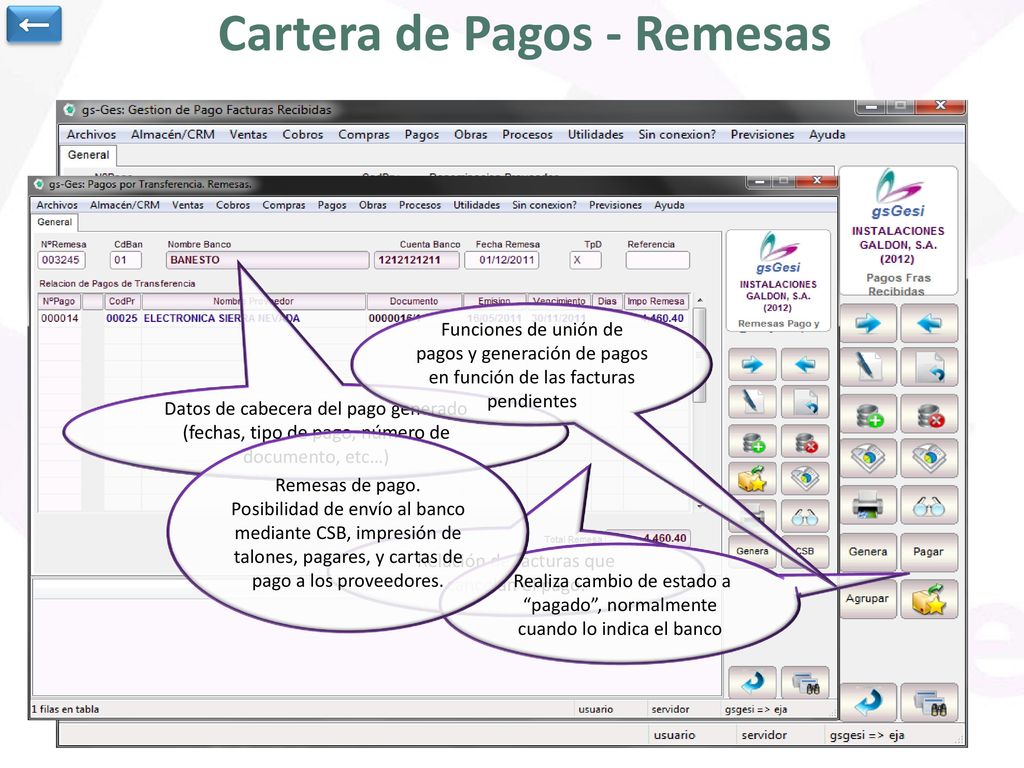
Task: Click the document undo icon in Facturas Recibidas window
Action: pyautogui.click(x=929, y=367)
